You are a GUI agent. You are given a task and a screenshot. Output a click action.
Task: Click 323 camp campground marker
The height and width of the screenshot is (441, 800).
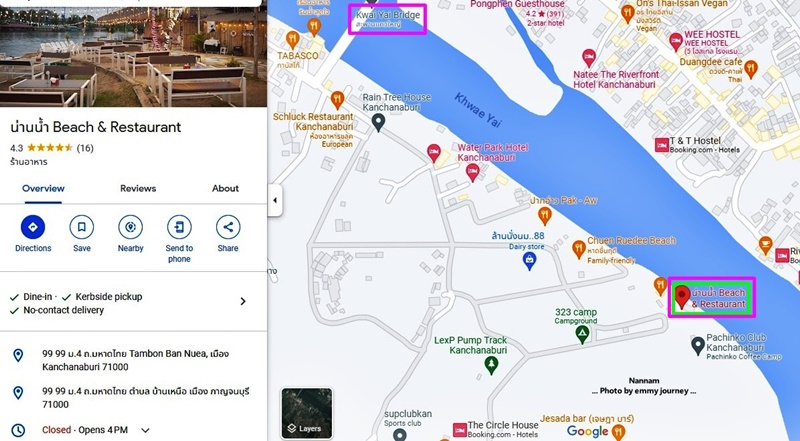pos(582,334)
